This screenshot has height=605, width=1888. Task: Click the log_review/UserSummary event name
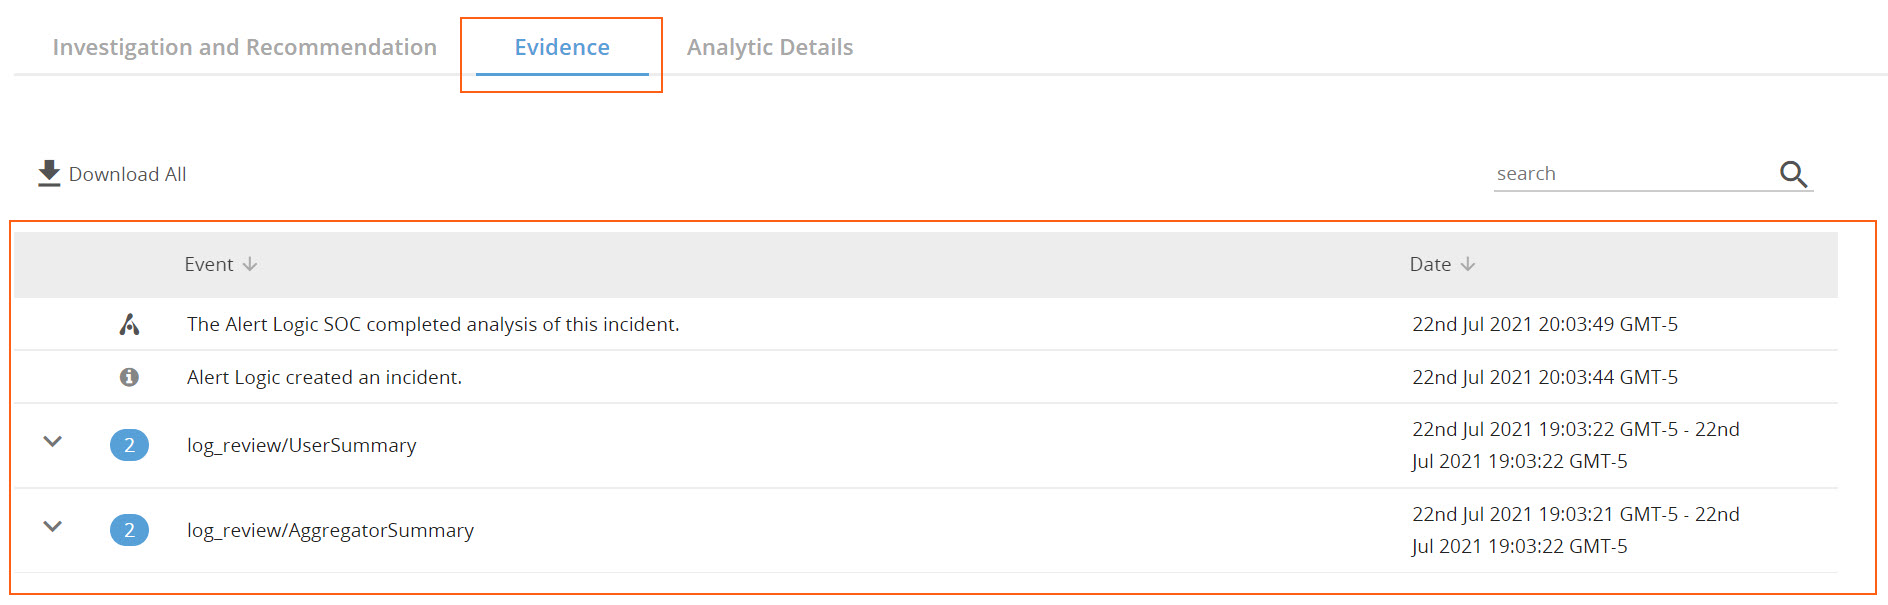[301, 445]
